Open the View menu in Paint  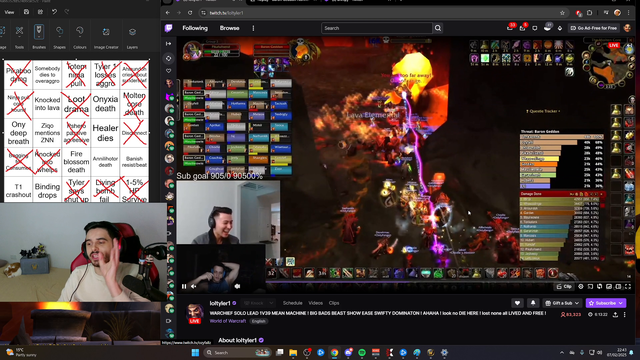(9, 12)
